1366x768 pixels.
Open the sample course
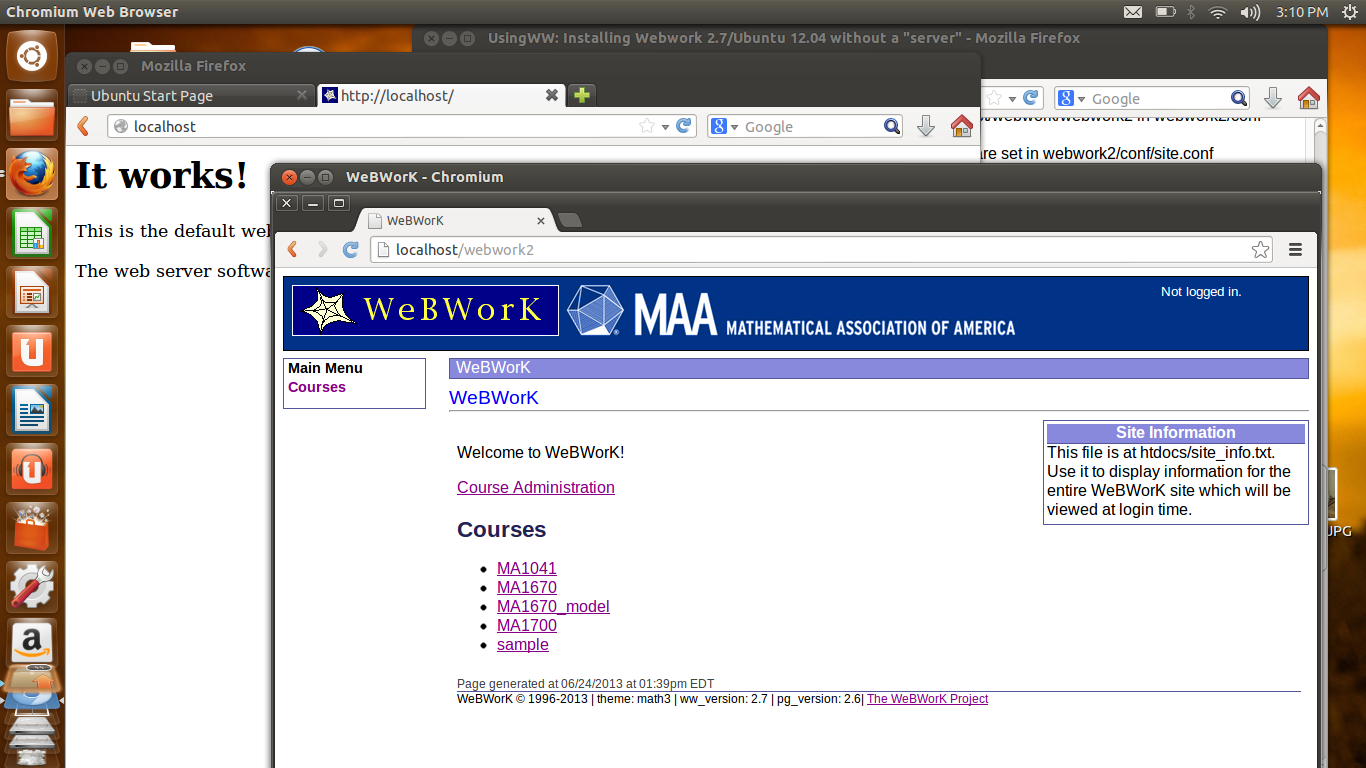click(x=523, y=644)
